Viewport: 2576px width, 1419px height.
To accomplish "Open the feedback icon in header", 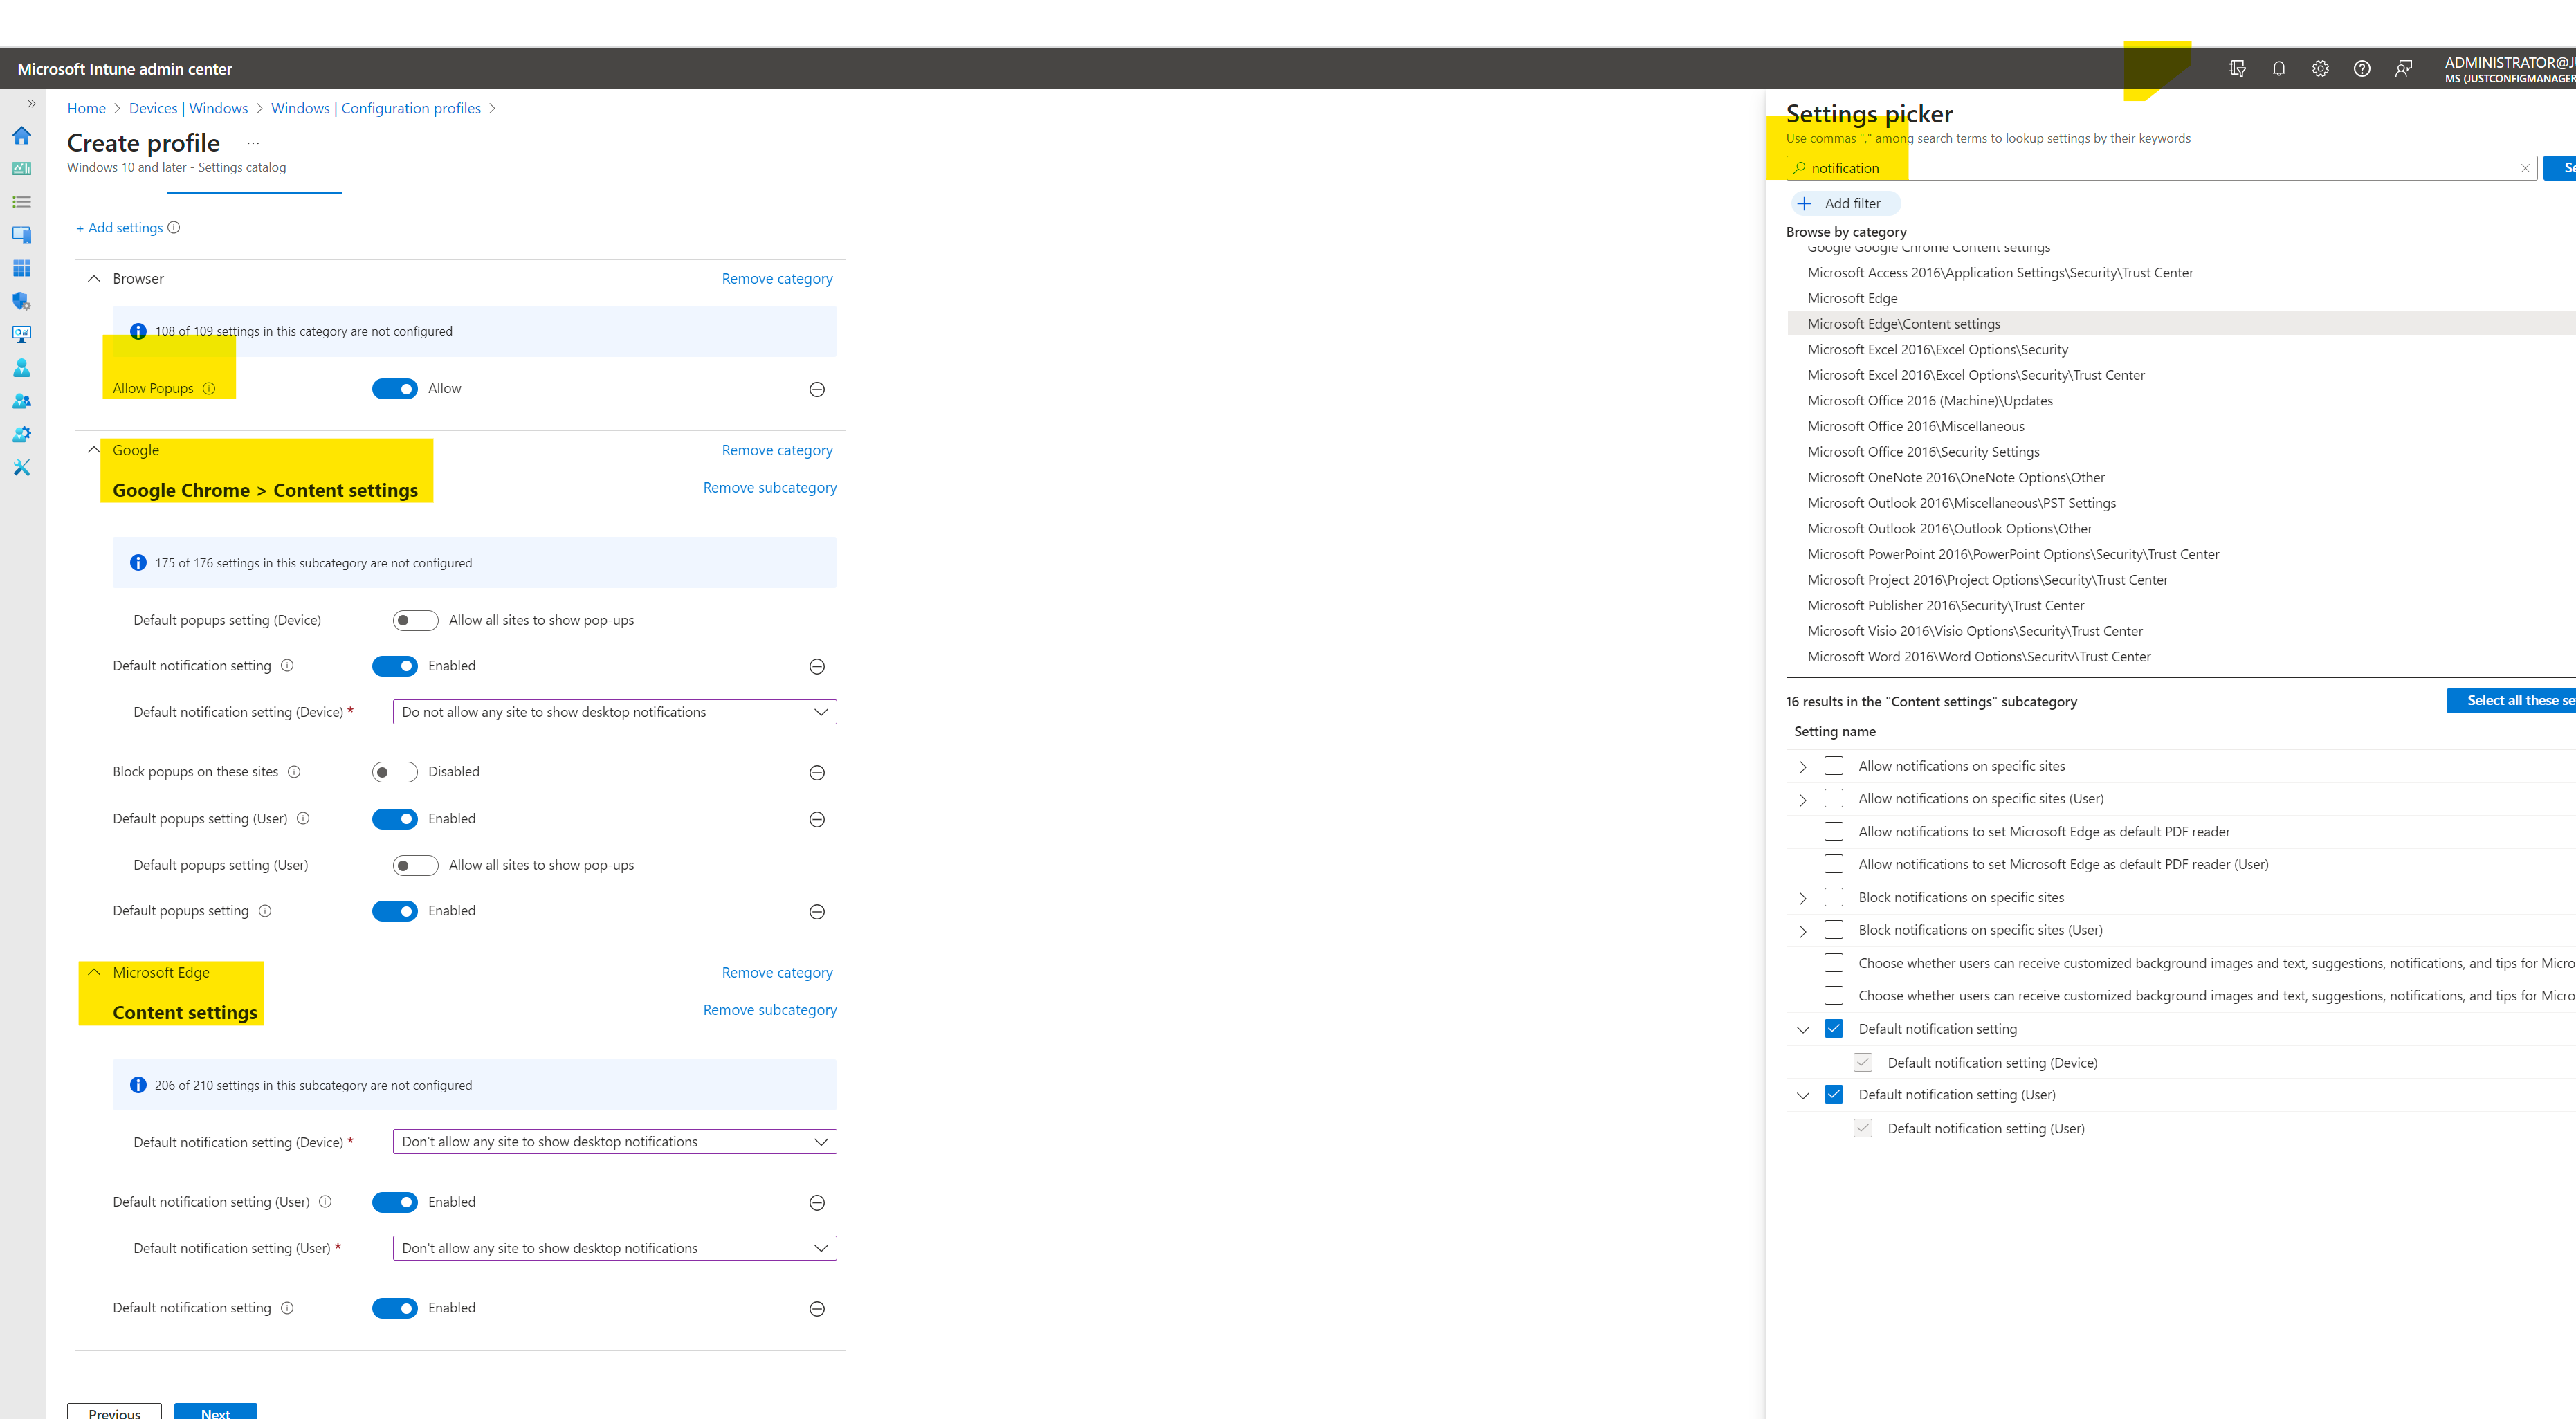I will [2403, 68].
